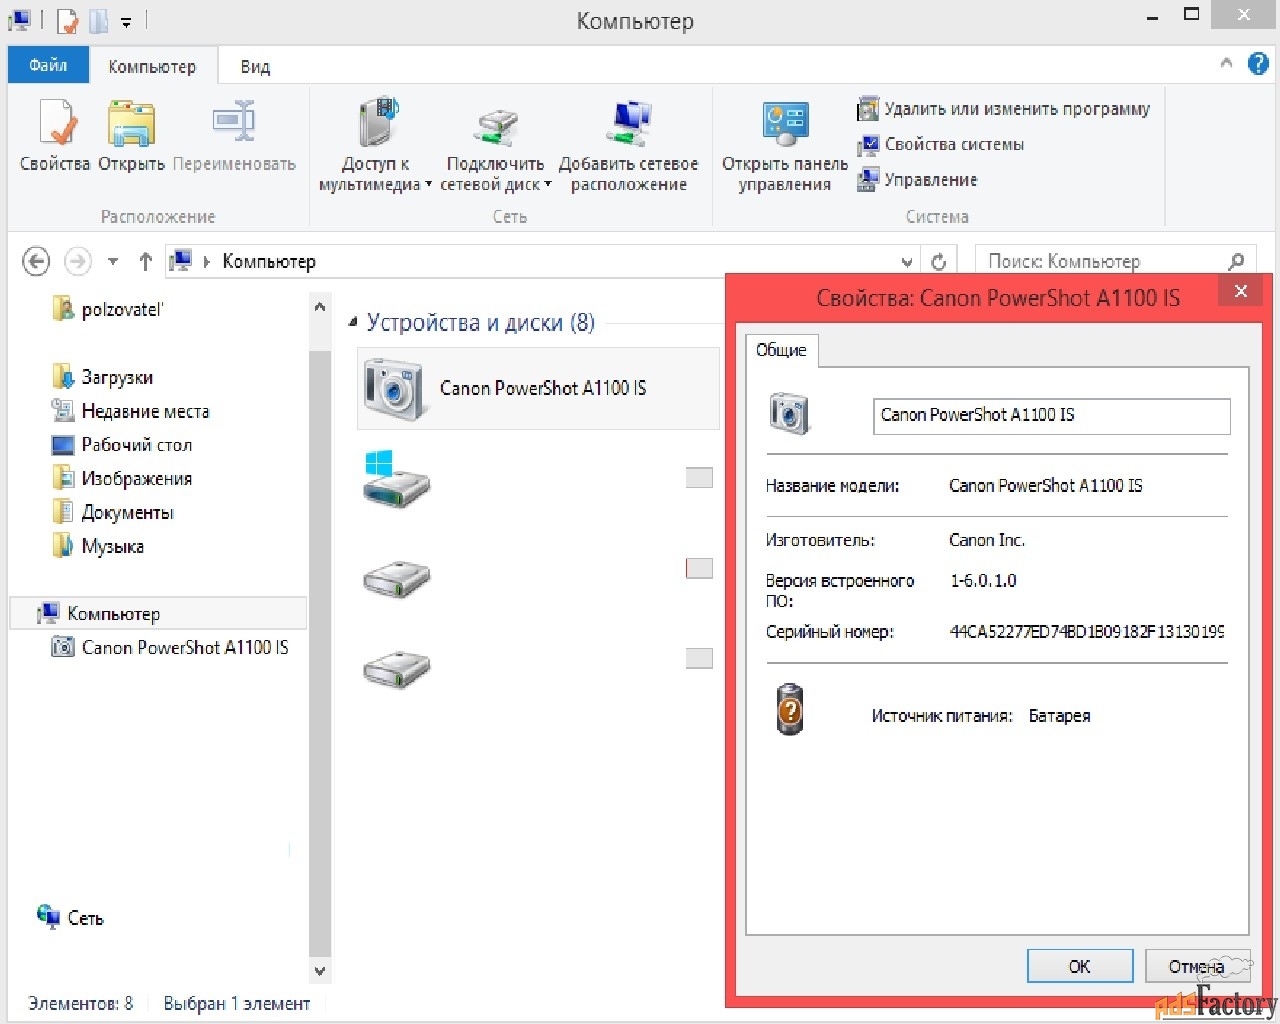
Task: Select the Windows system drive icon
Action: click(396, 478)
